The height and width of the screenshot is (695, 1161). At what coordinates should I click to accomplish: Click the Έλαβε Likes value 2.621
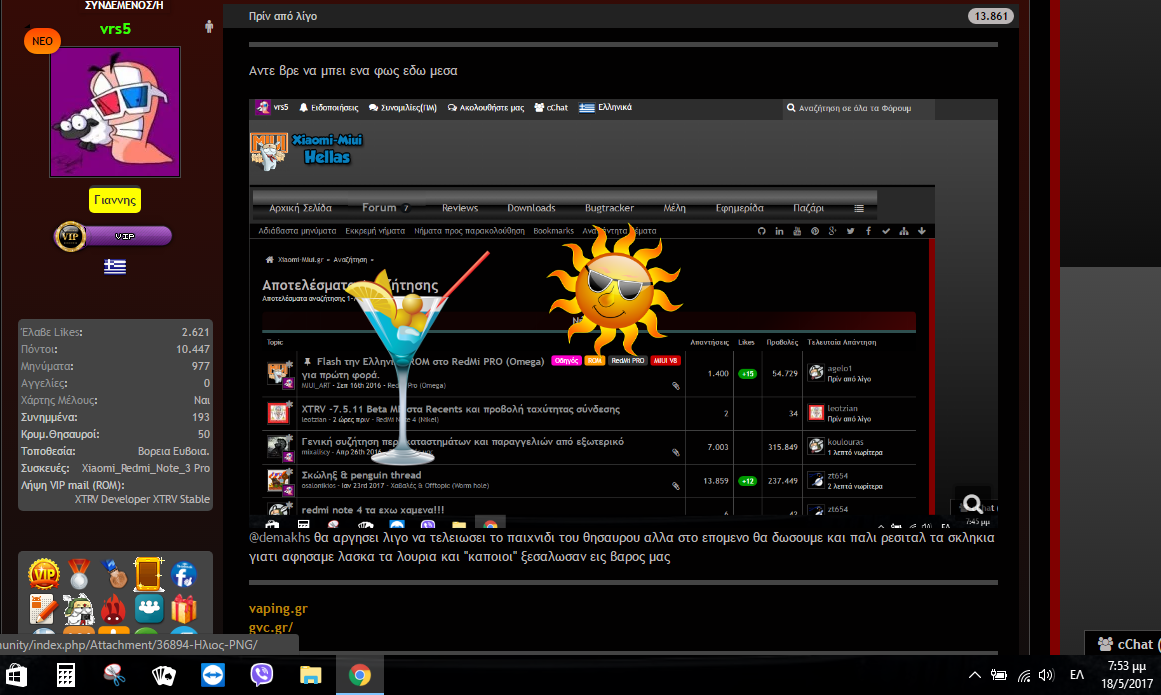(195, 332)
